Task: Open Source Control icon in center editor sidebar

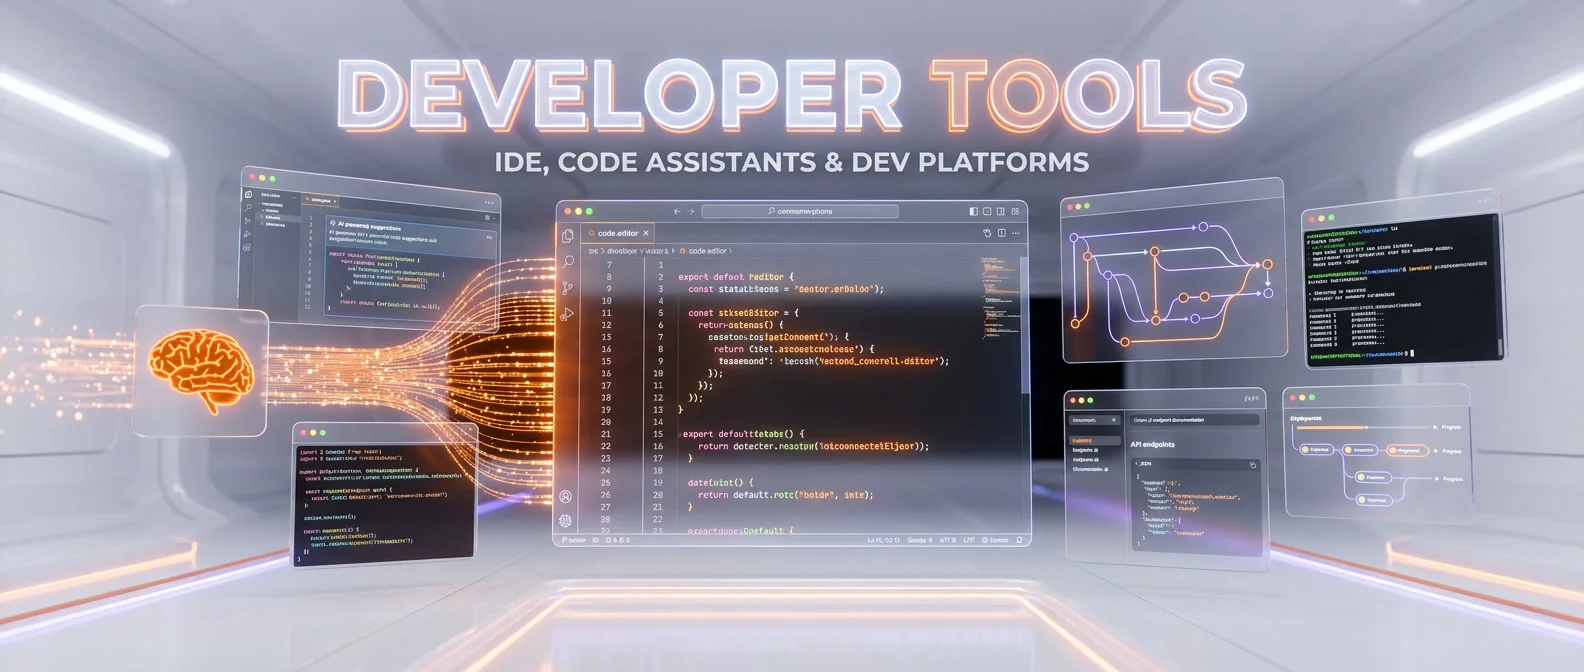Action: point(567,288)
